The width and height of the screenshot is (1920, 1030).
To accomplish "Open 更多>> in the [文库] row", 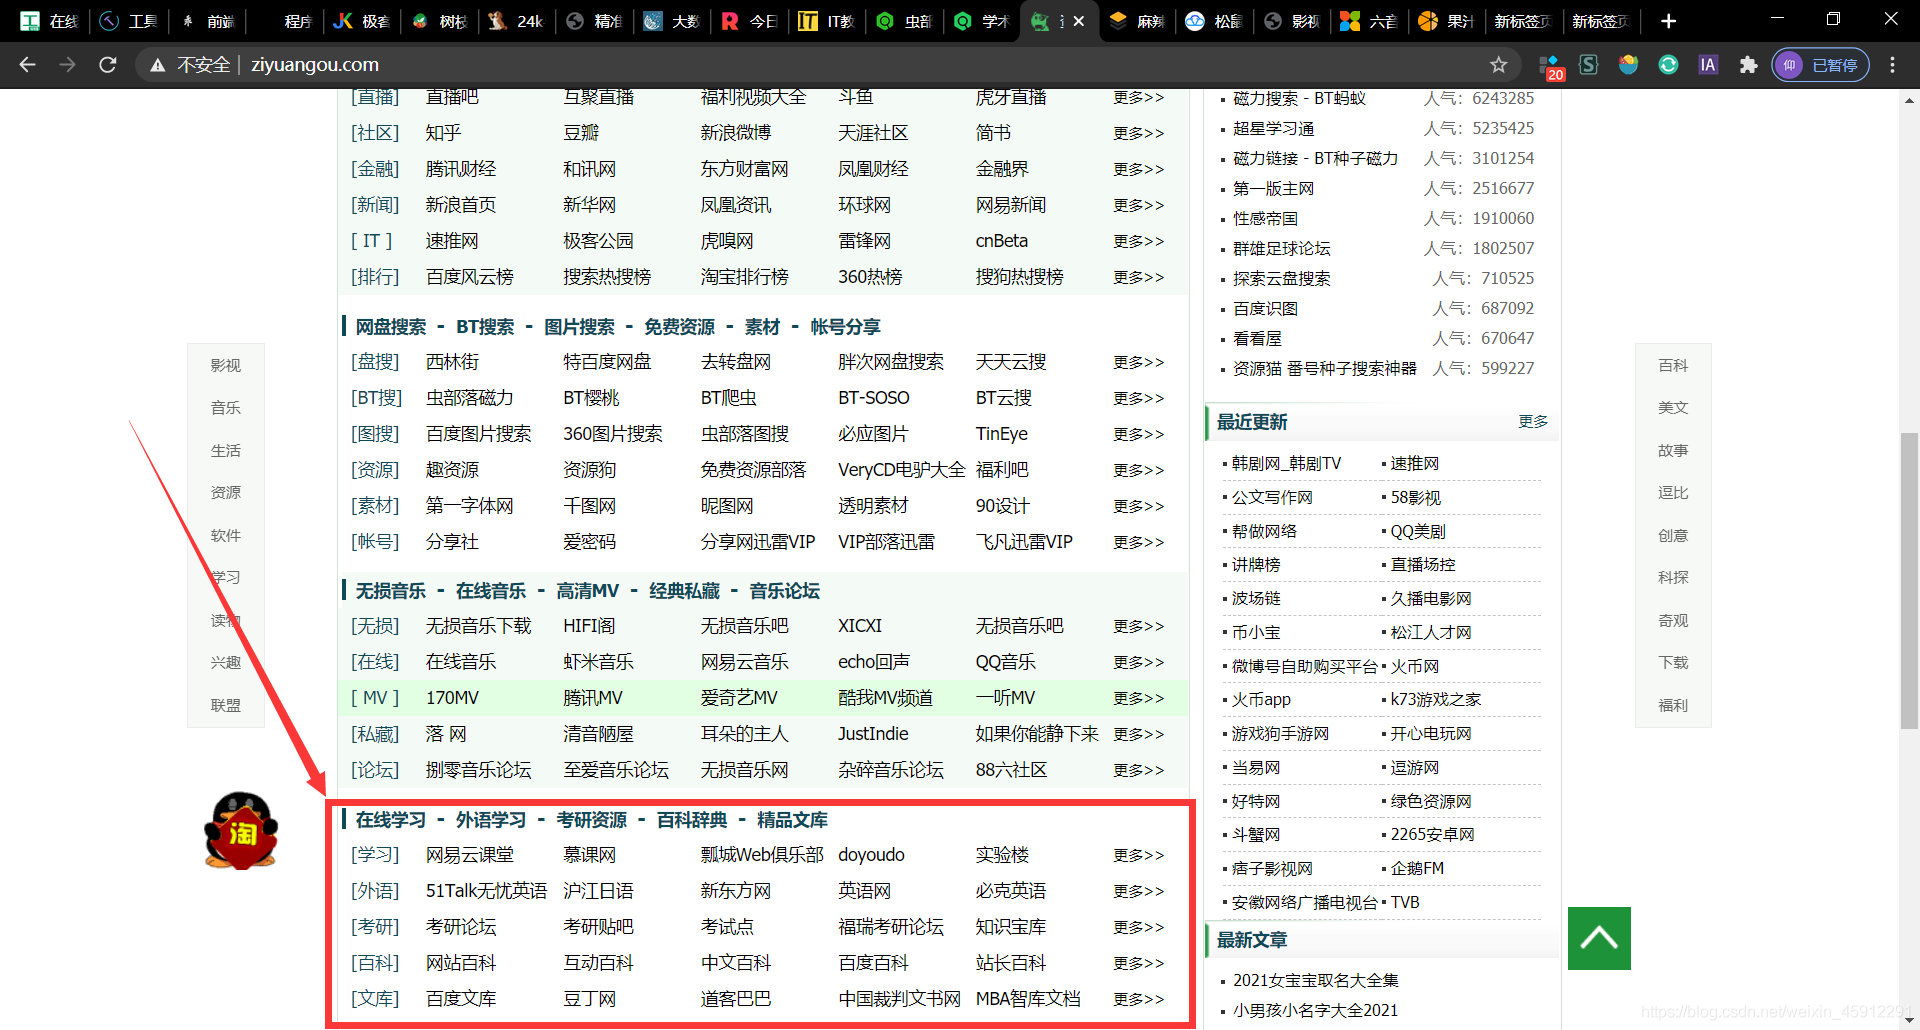I will tap(1139, 999).
